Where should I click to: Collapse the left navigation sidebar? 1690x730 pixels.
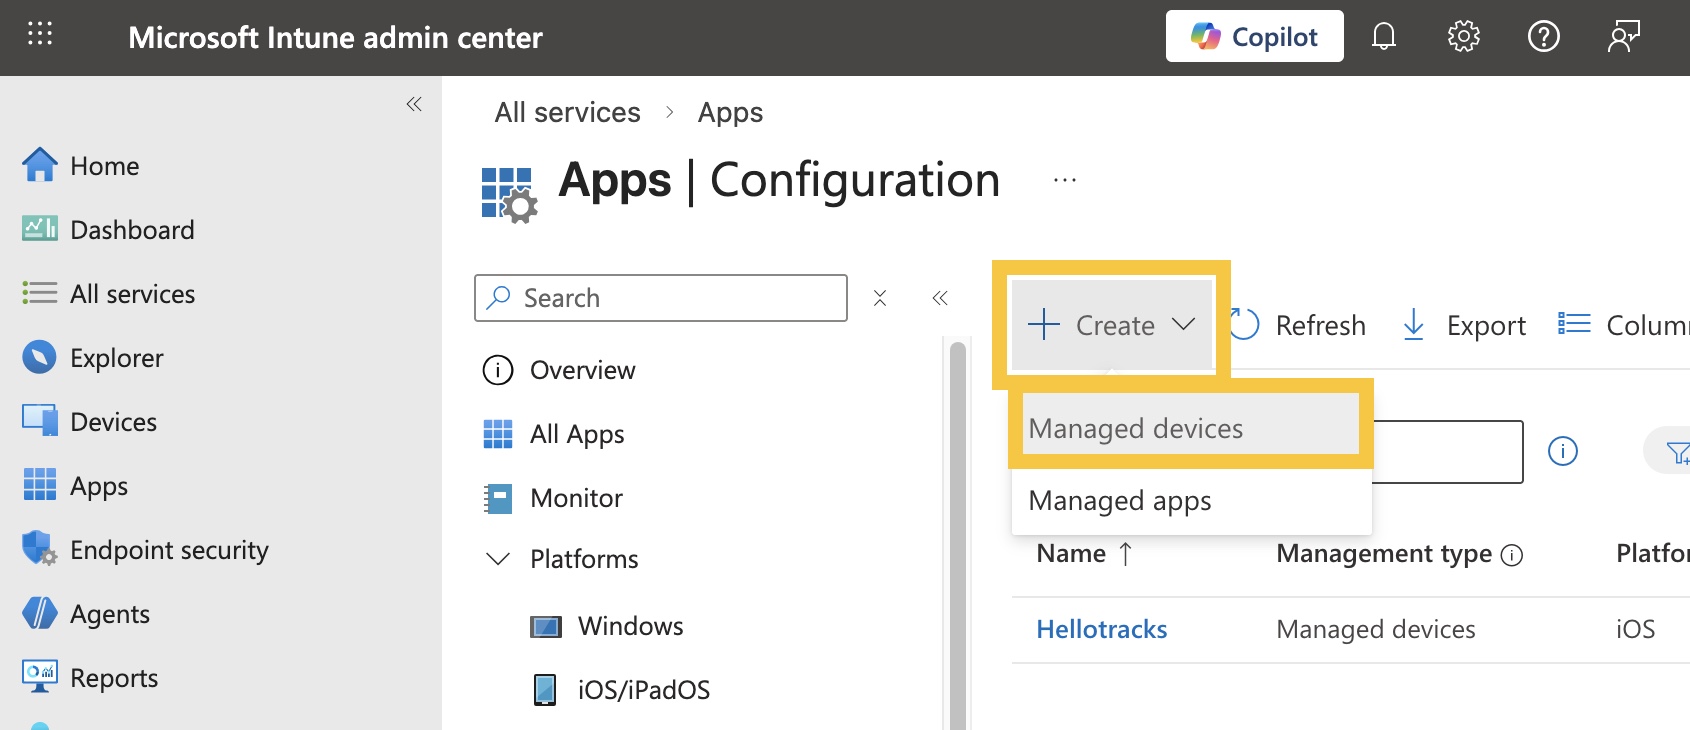click(414, 104)
